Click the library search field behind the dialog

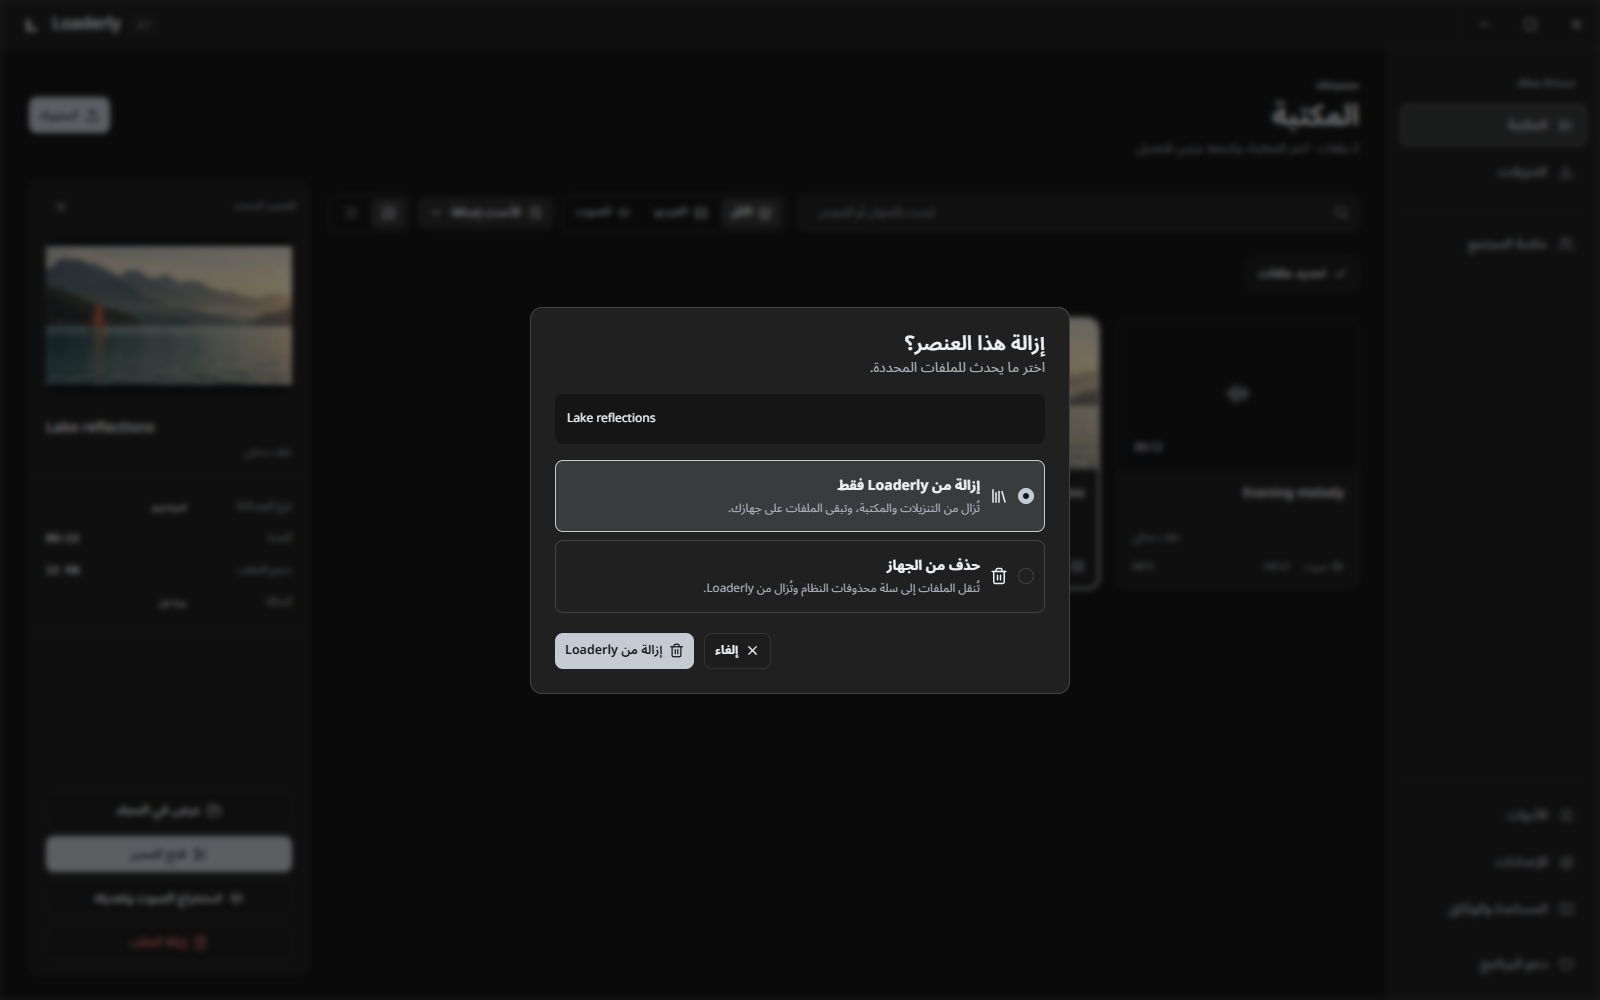1078,212
